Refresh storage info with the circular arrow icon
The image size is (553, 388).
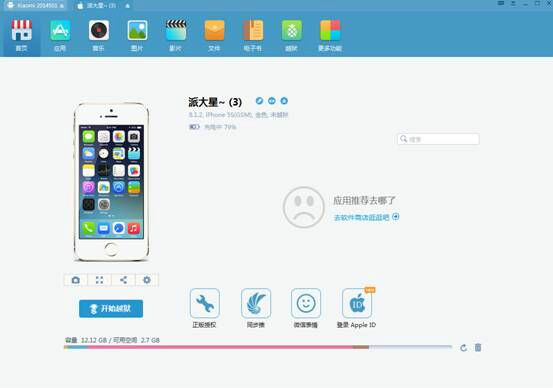click(463, 348)
